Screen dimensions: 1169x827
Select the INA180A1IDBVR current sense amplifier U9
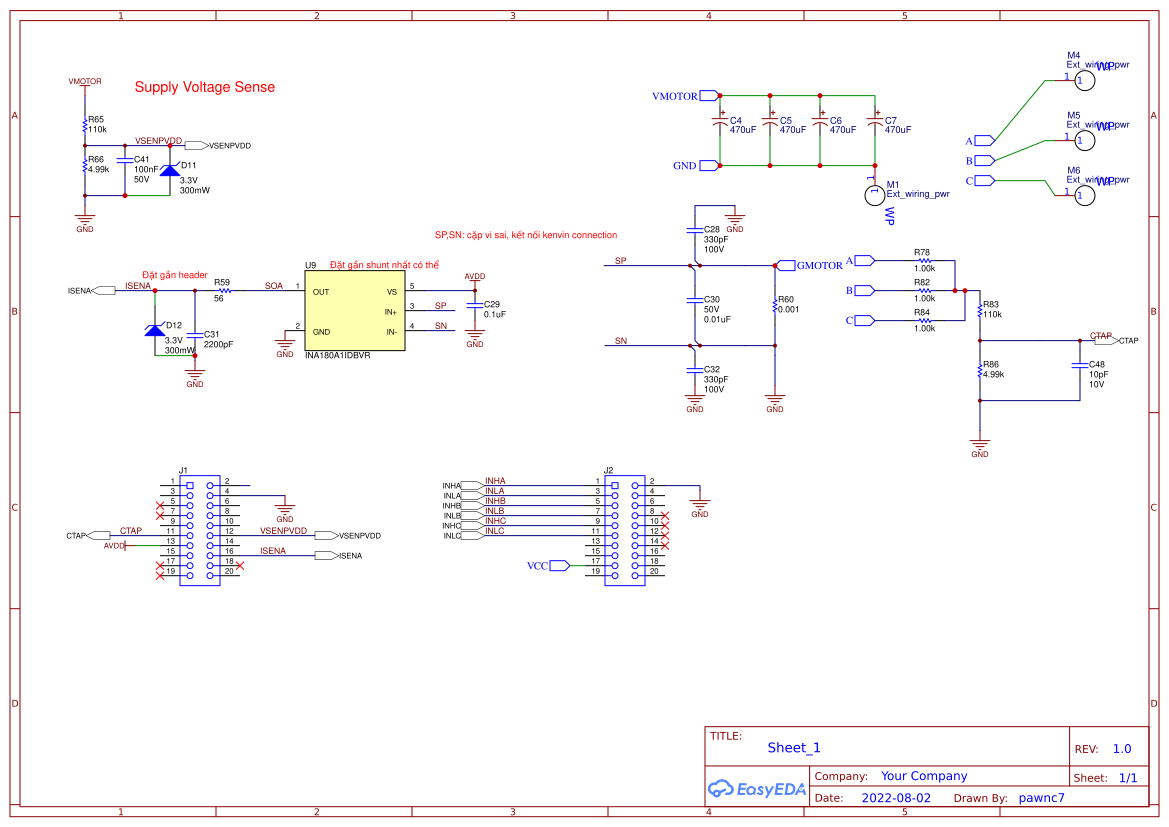point(354,310)
